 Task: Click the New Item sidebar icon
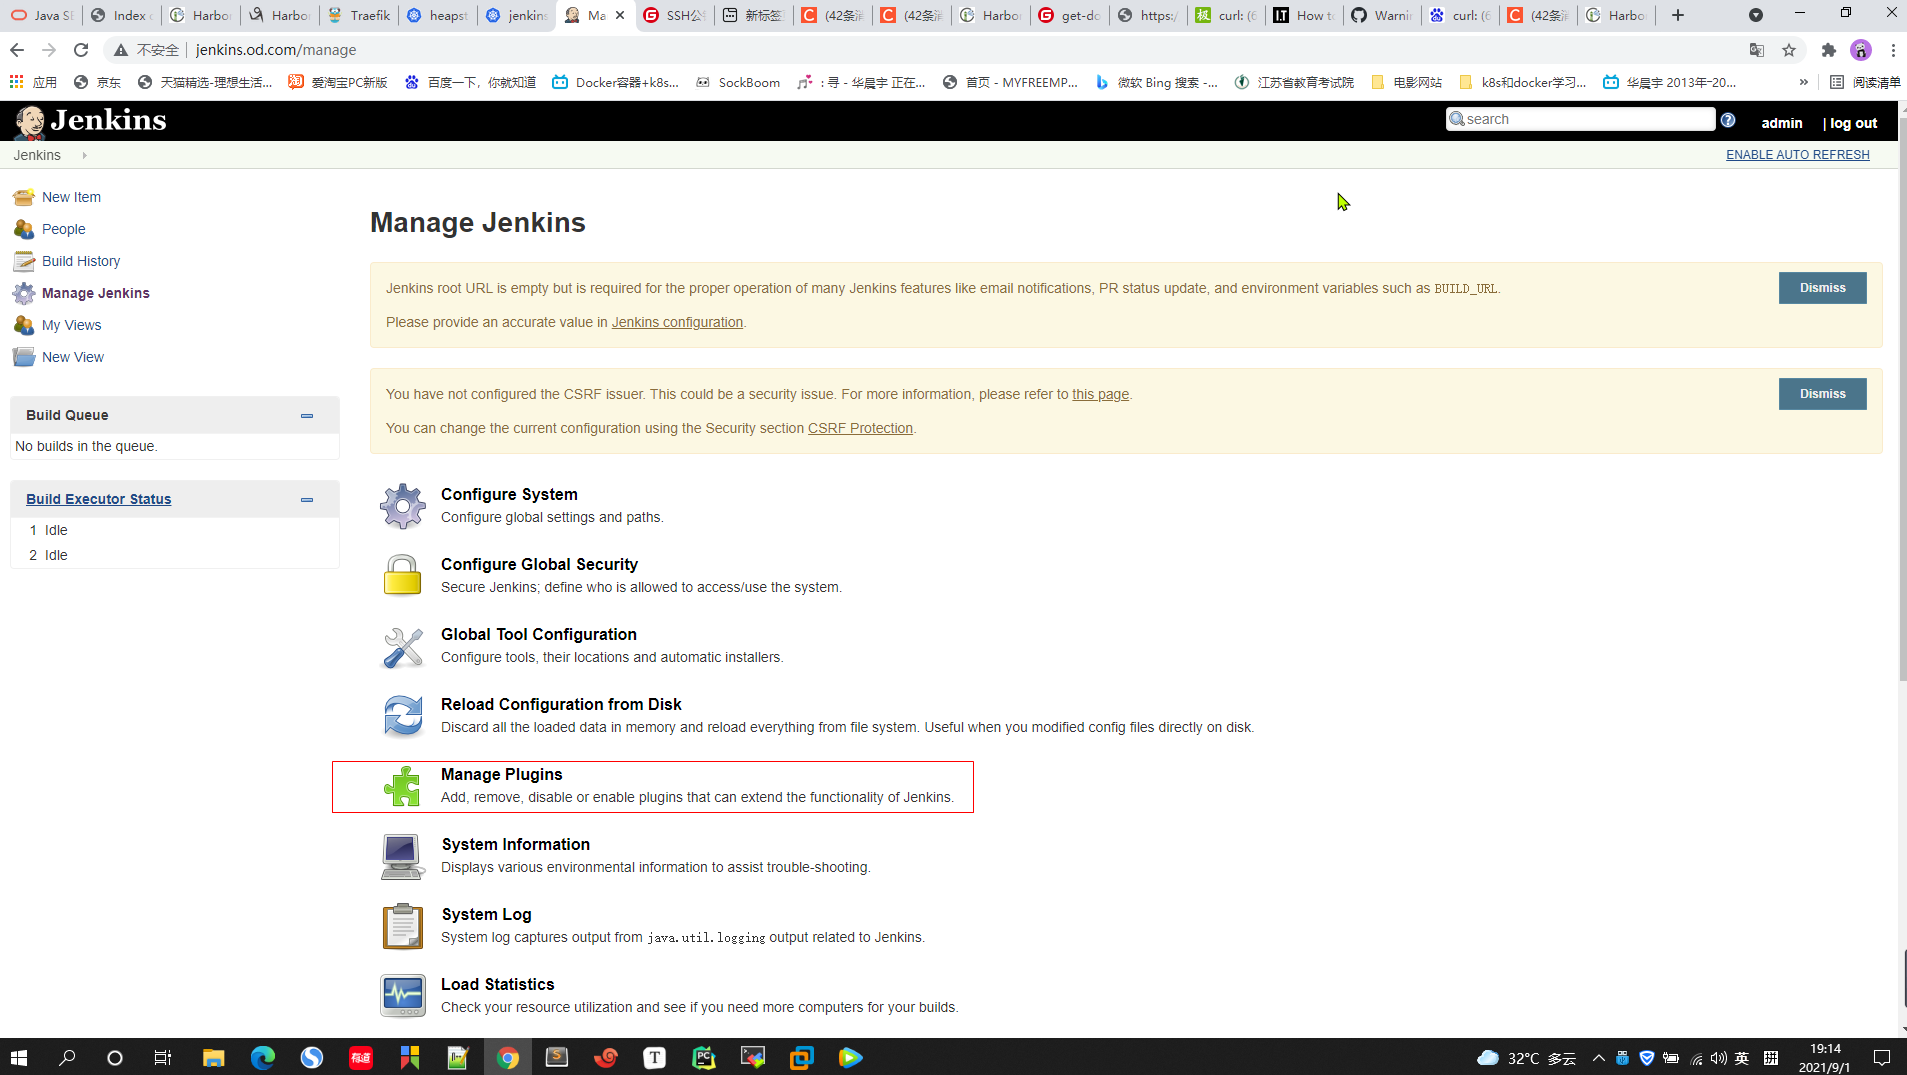click(x=24, y=197)
